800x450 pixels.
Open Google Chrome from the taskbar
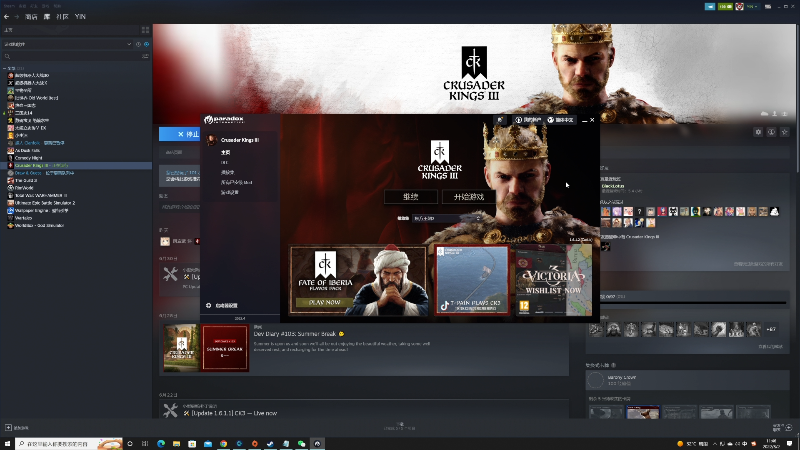point(223,444)
